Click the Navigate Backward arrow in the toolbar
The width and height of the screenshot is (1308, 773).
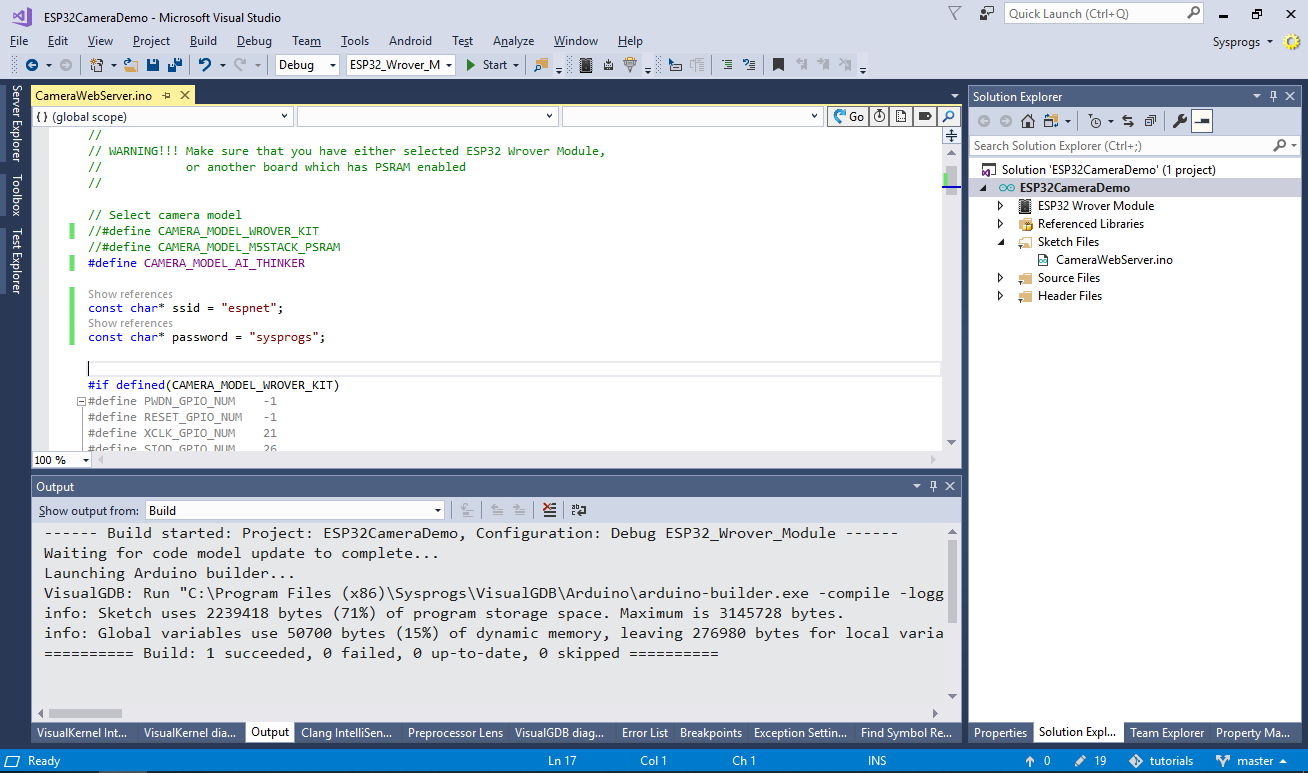coord(32,65)
